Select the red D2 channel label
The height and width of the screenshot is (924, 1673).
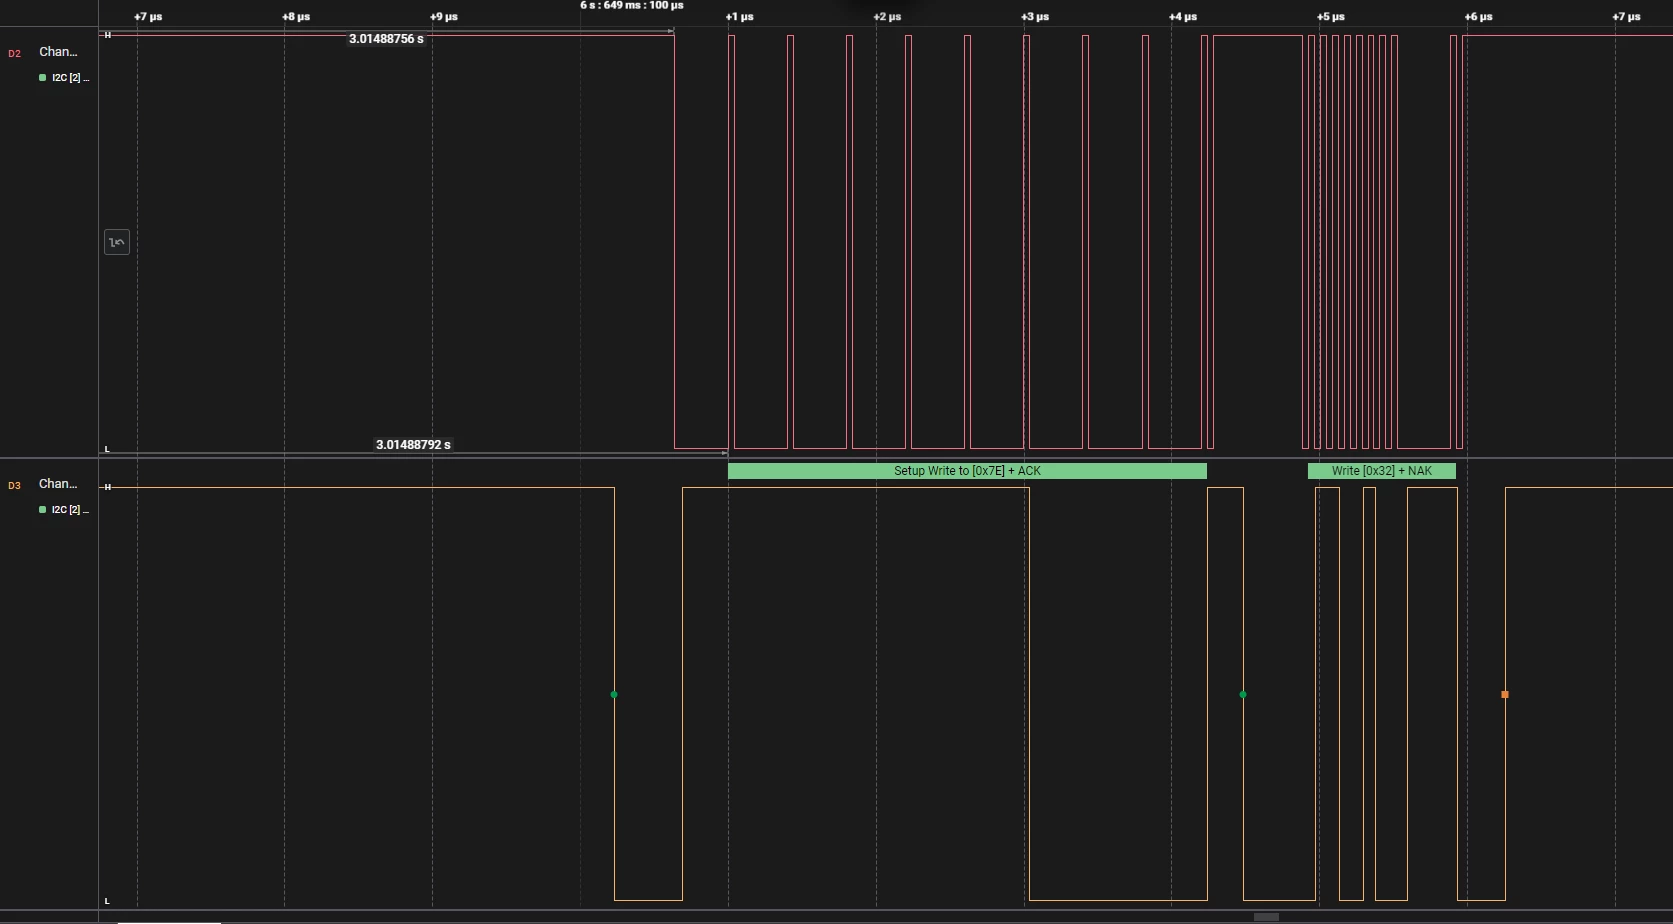tap(14, 53)
